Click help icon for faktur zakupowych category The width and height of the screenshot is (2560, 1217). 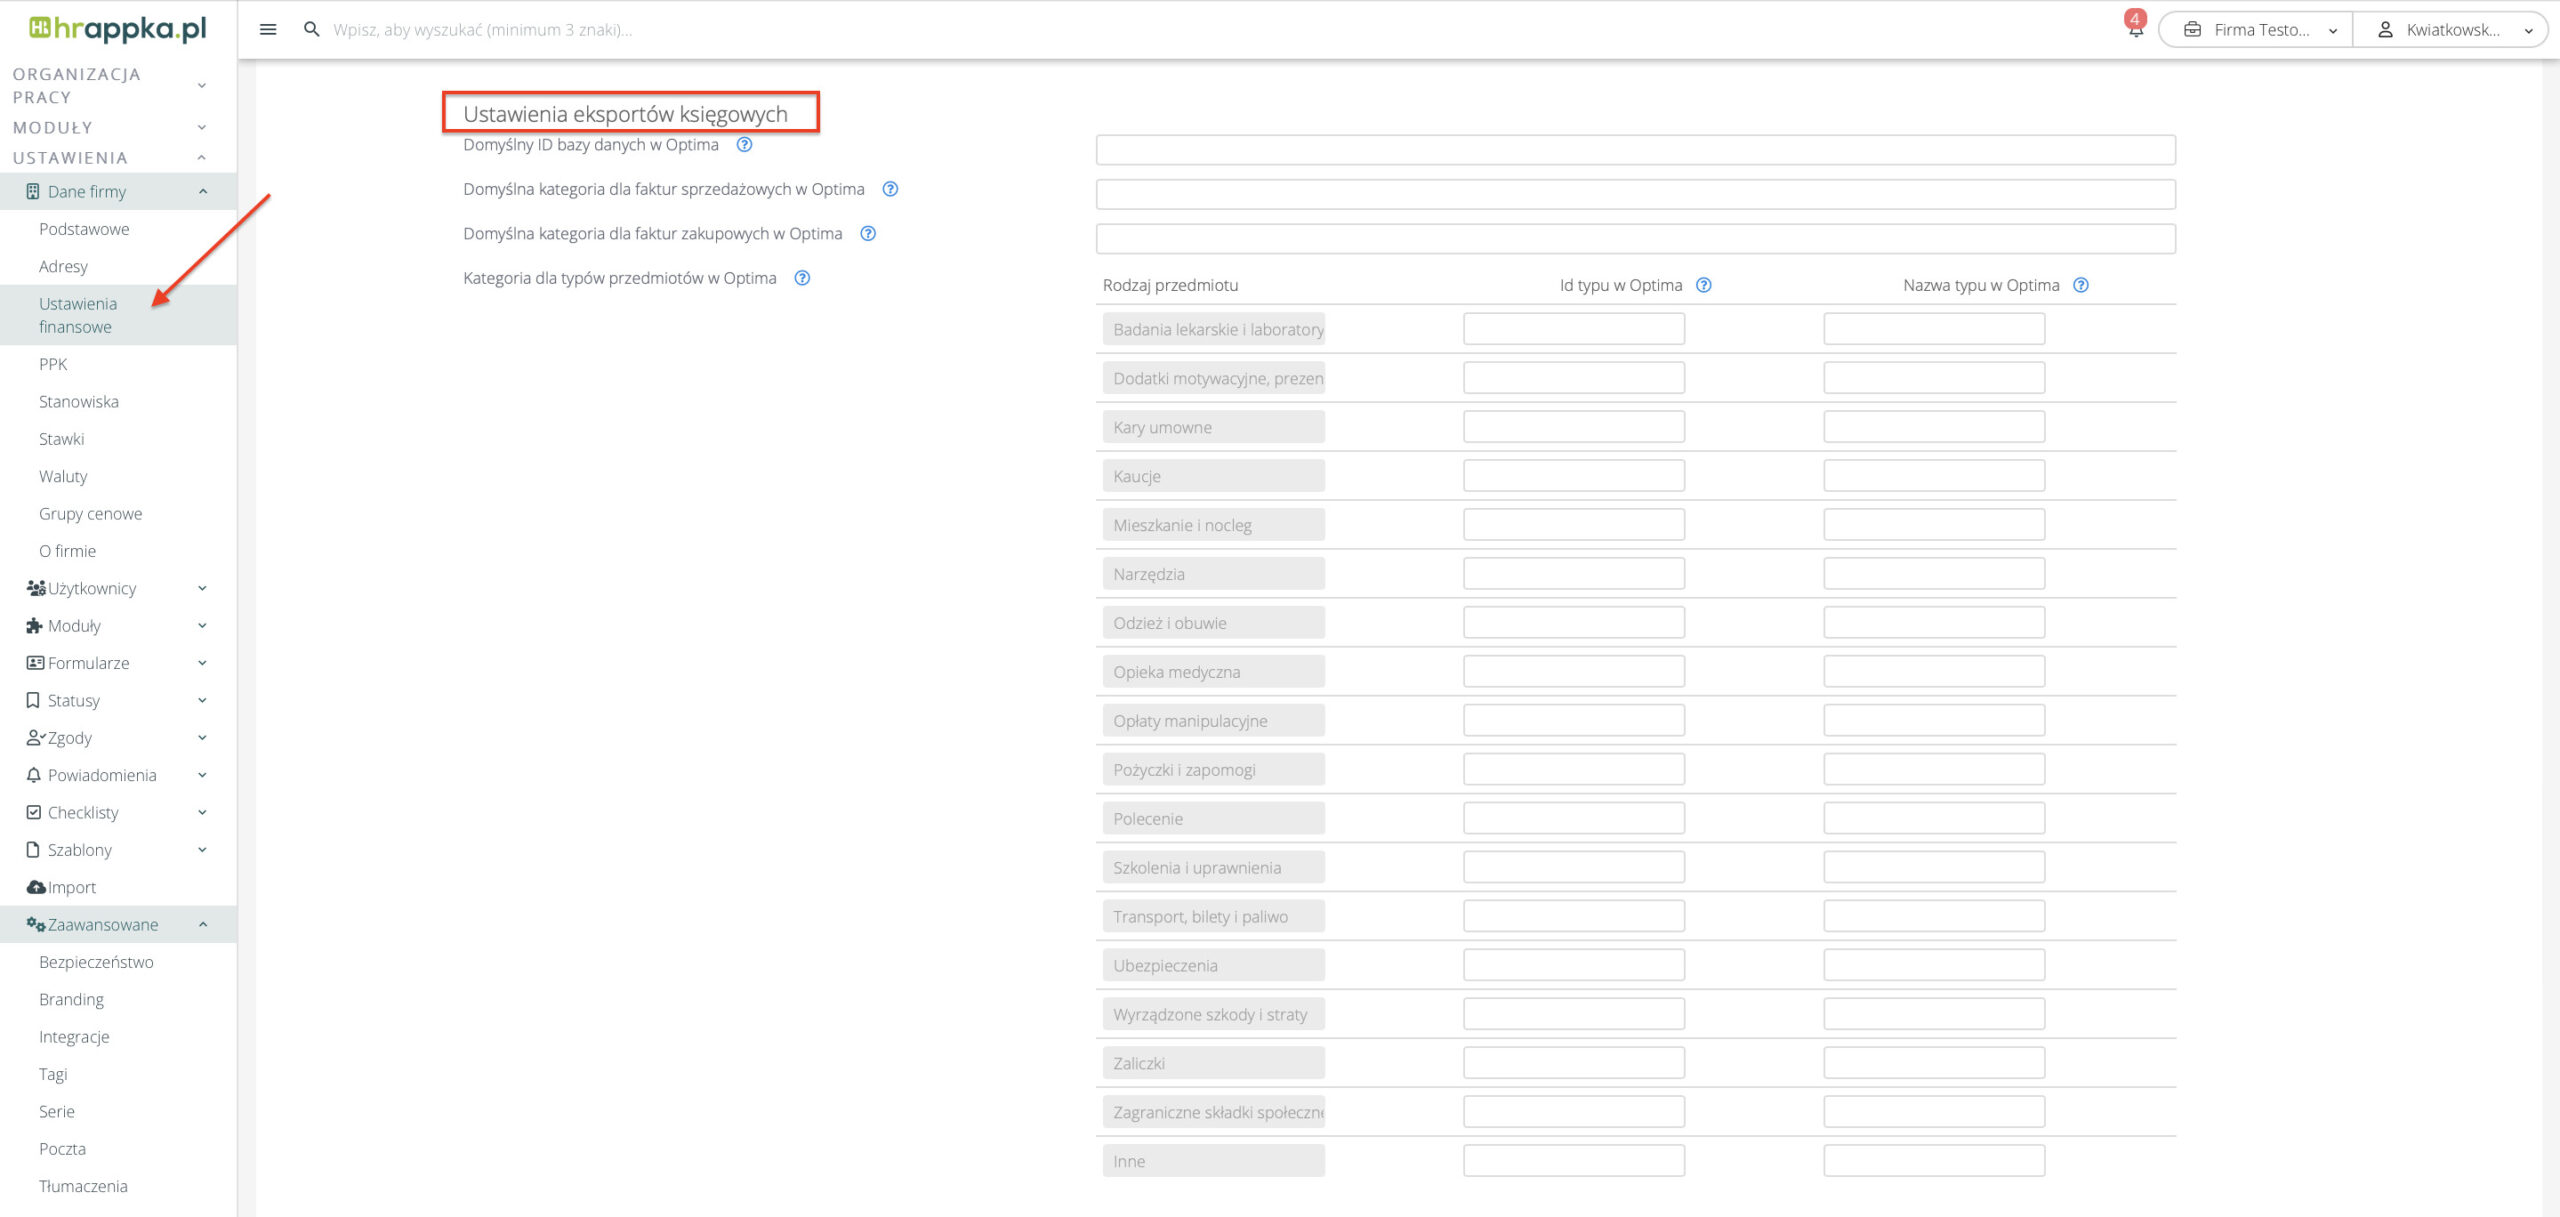[868, 234]
